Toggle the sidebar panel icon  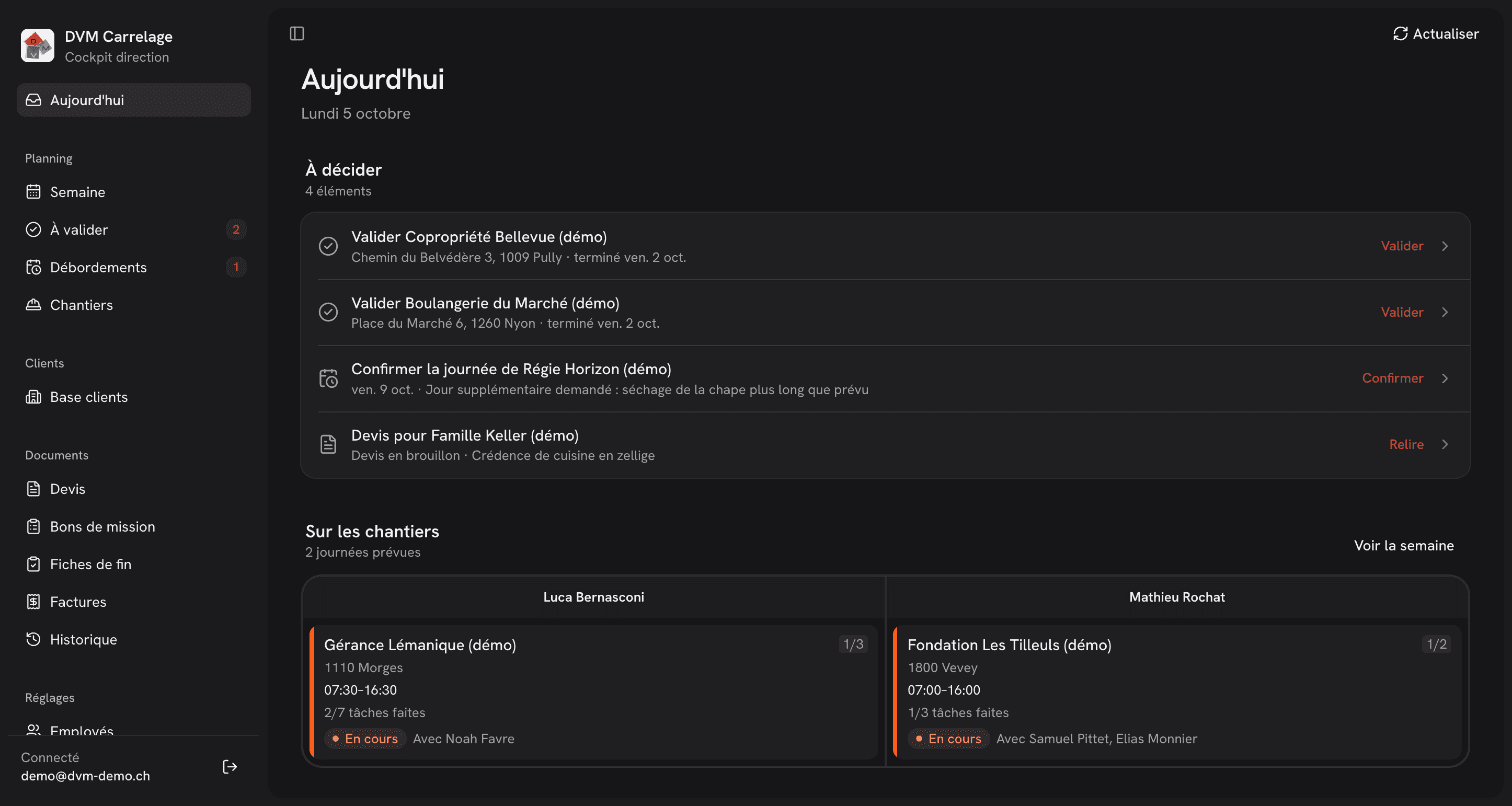[x=297, y=33]
